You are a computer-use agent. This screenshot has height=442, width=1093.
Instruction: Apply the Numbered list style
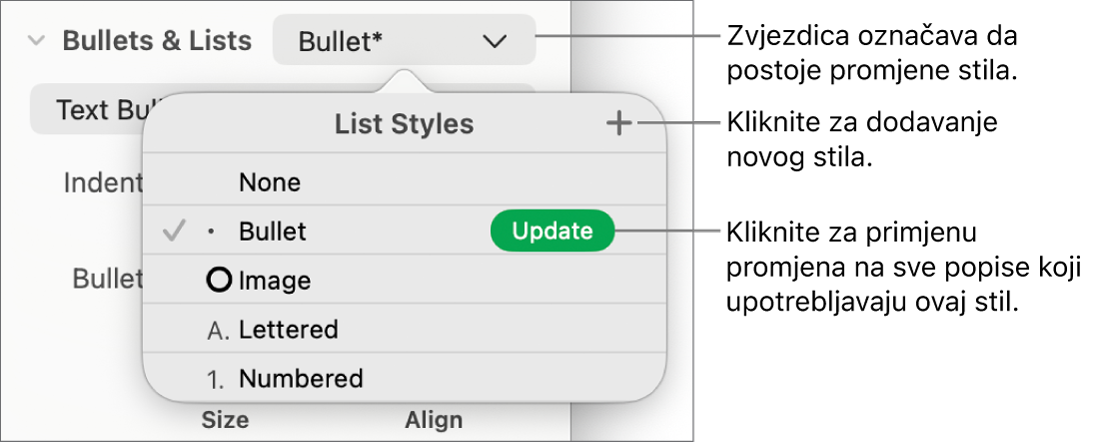pos(300,379)
